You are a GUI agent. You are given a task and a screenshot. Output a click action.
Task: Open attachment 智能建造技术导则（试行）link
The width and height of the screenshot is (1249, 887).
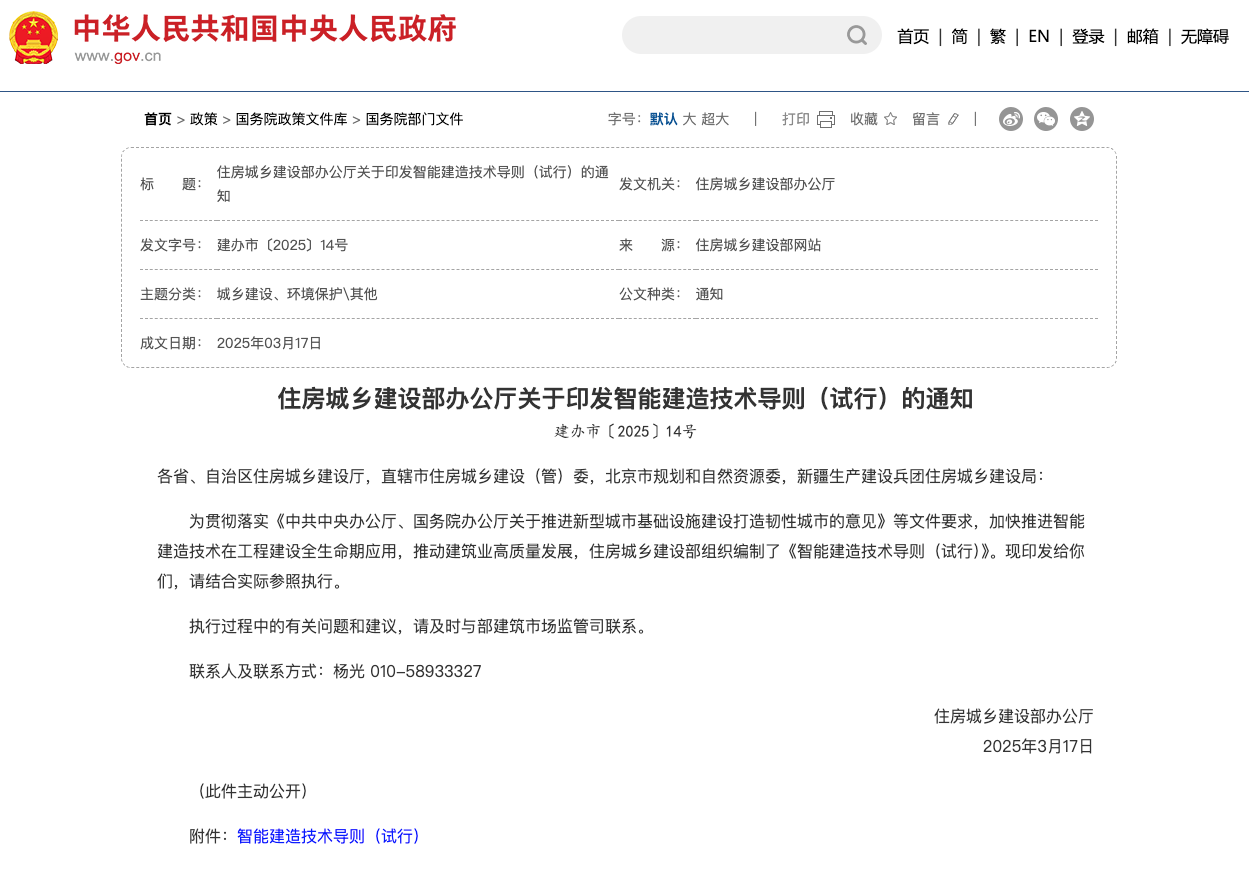coord(328,836)
